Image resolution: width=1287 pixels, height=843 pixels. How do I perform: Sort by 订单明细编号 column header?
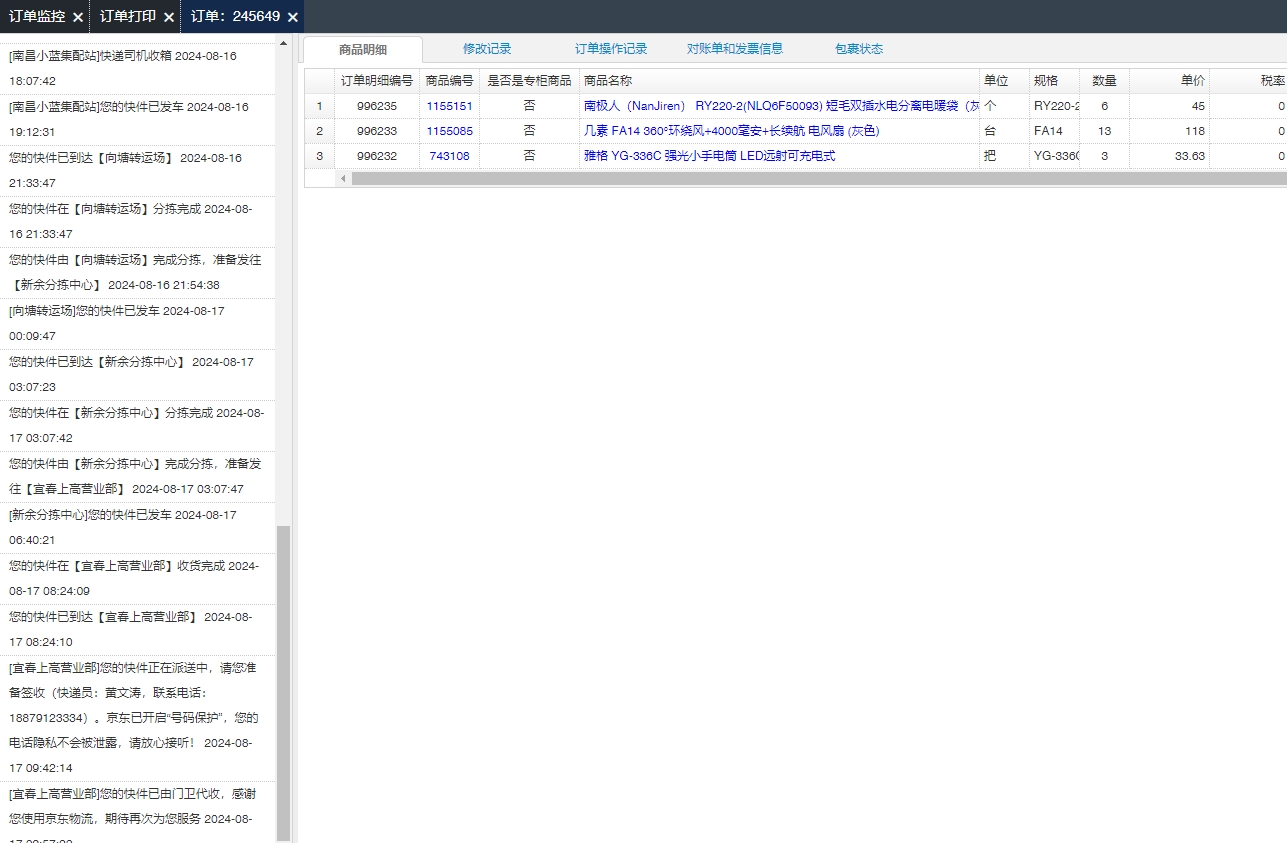[377, 80]
